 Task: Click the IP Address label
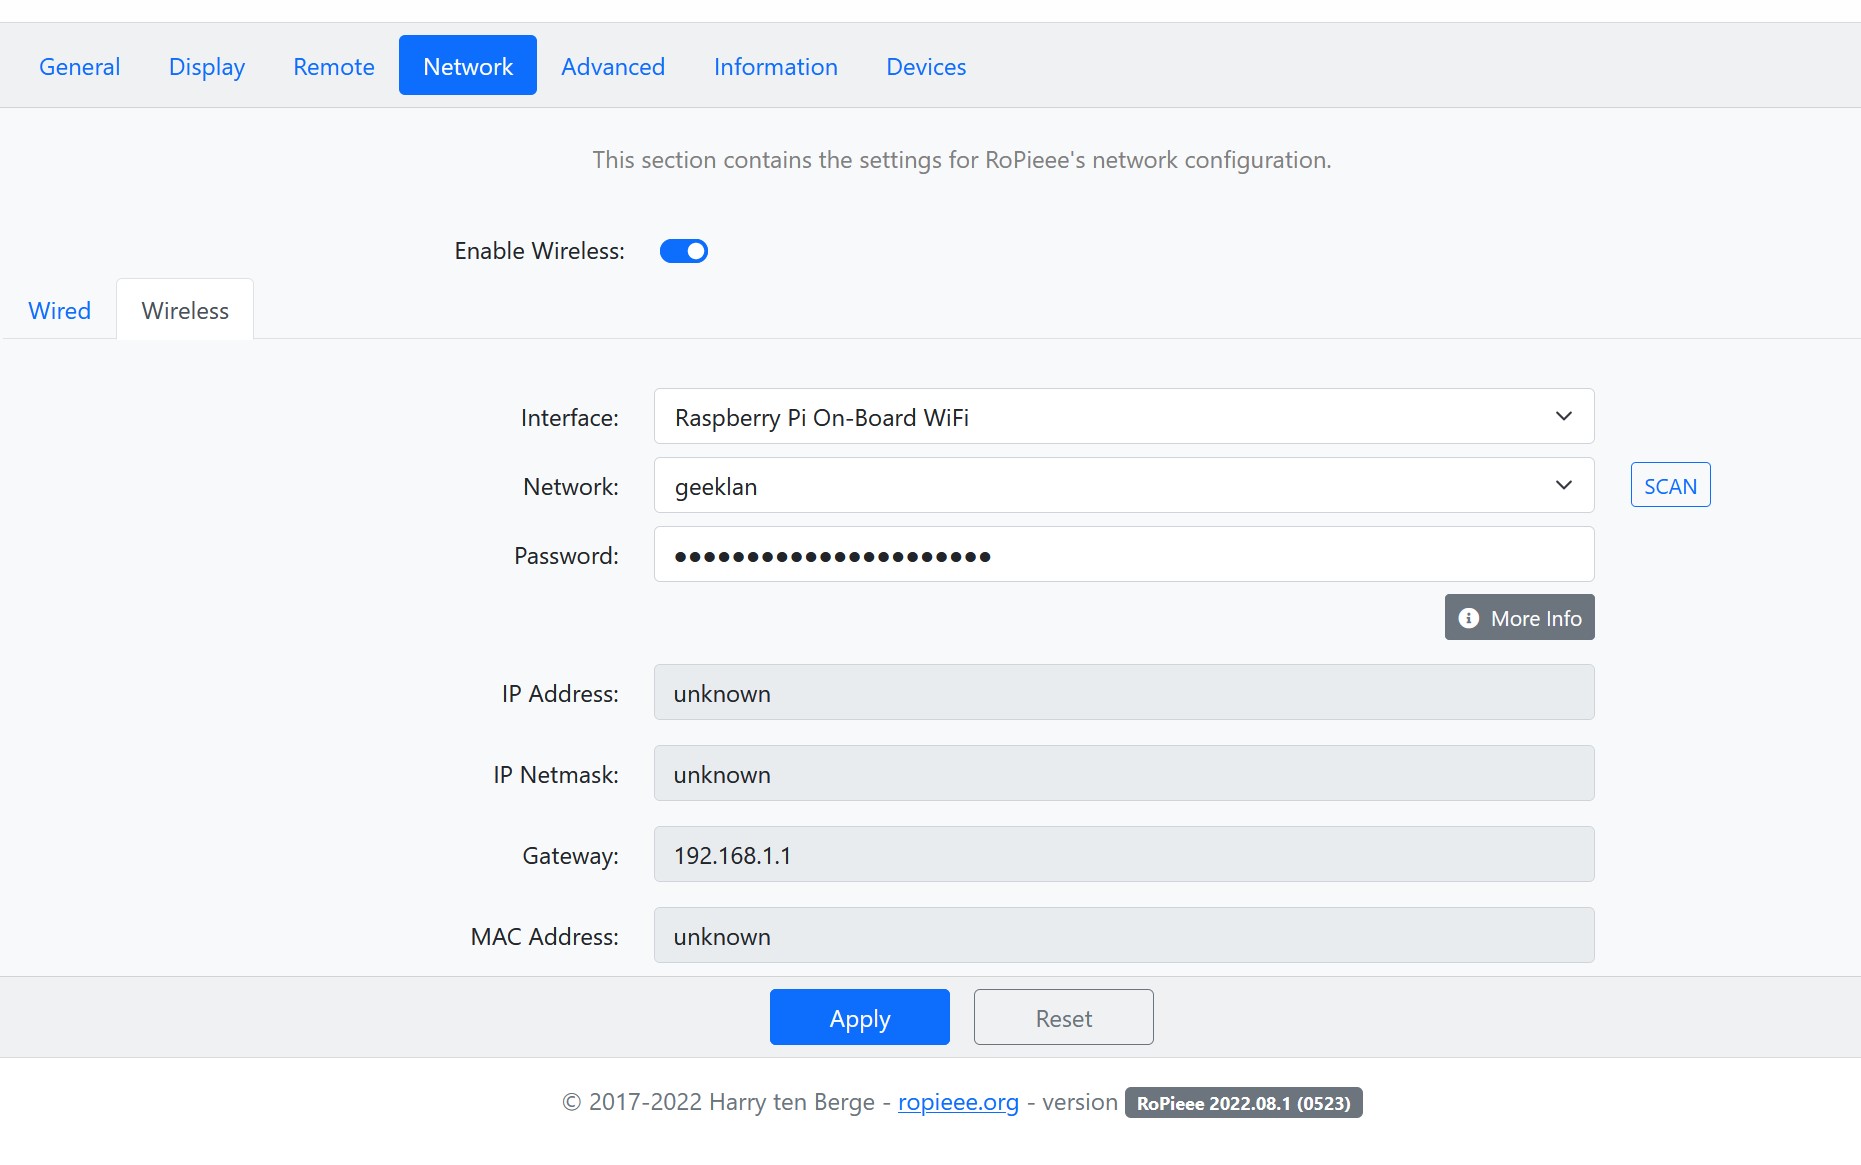click(x=560, y=694)
